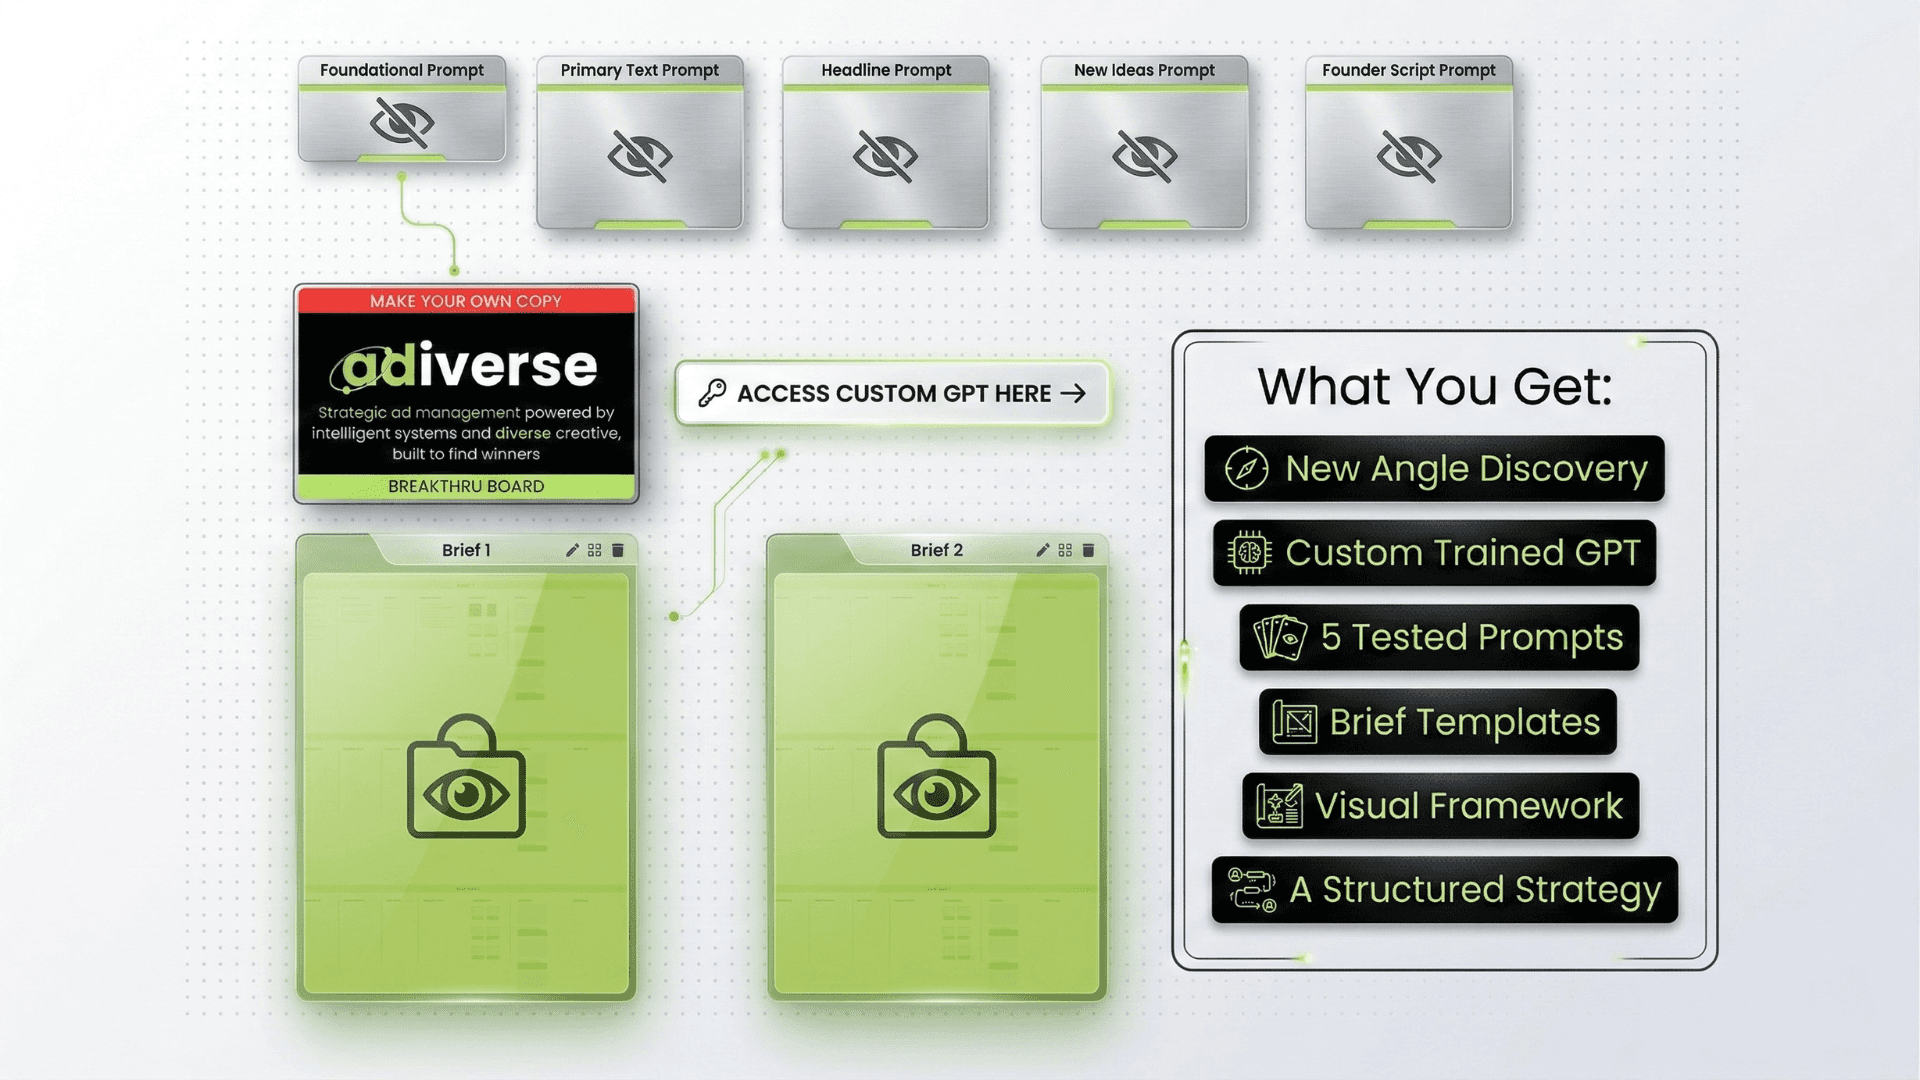The image size is (1920, 1080).
Task: Click the grid view icon on Brief 1
Action: [x=595, y=550]
